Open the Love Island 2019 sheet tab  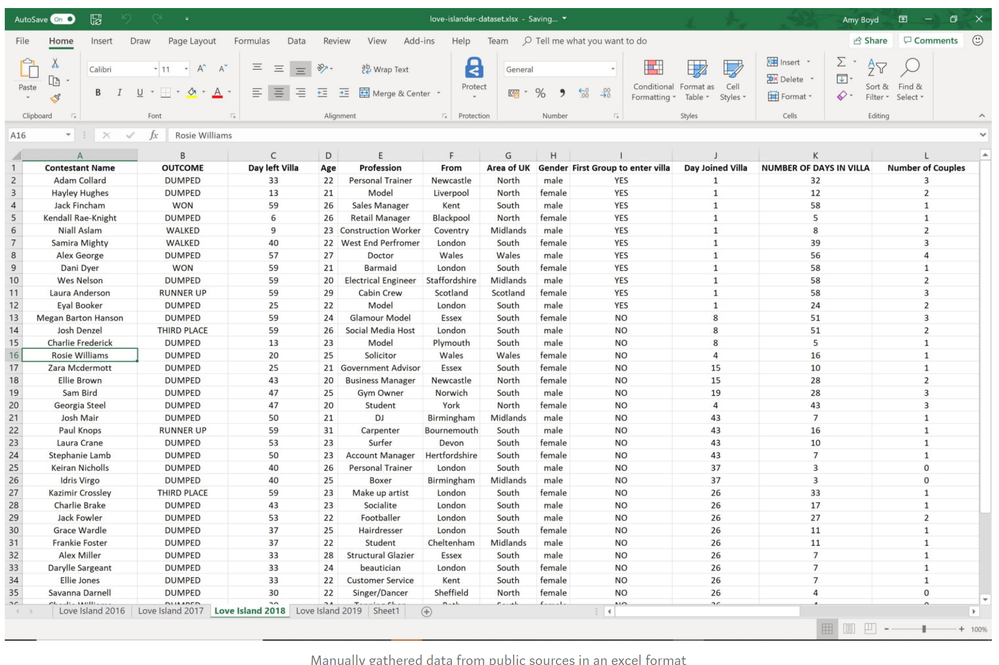pos(329,611)
